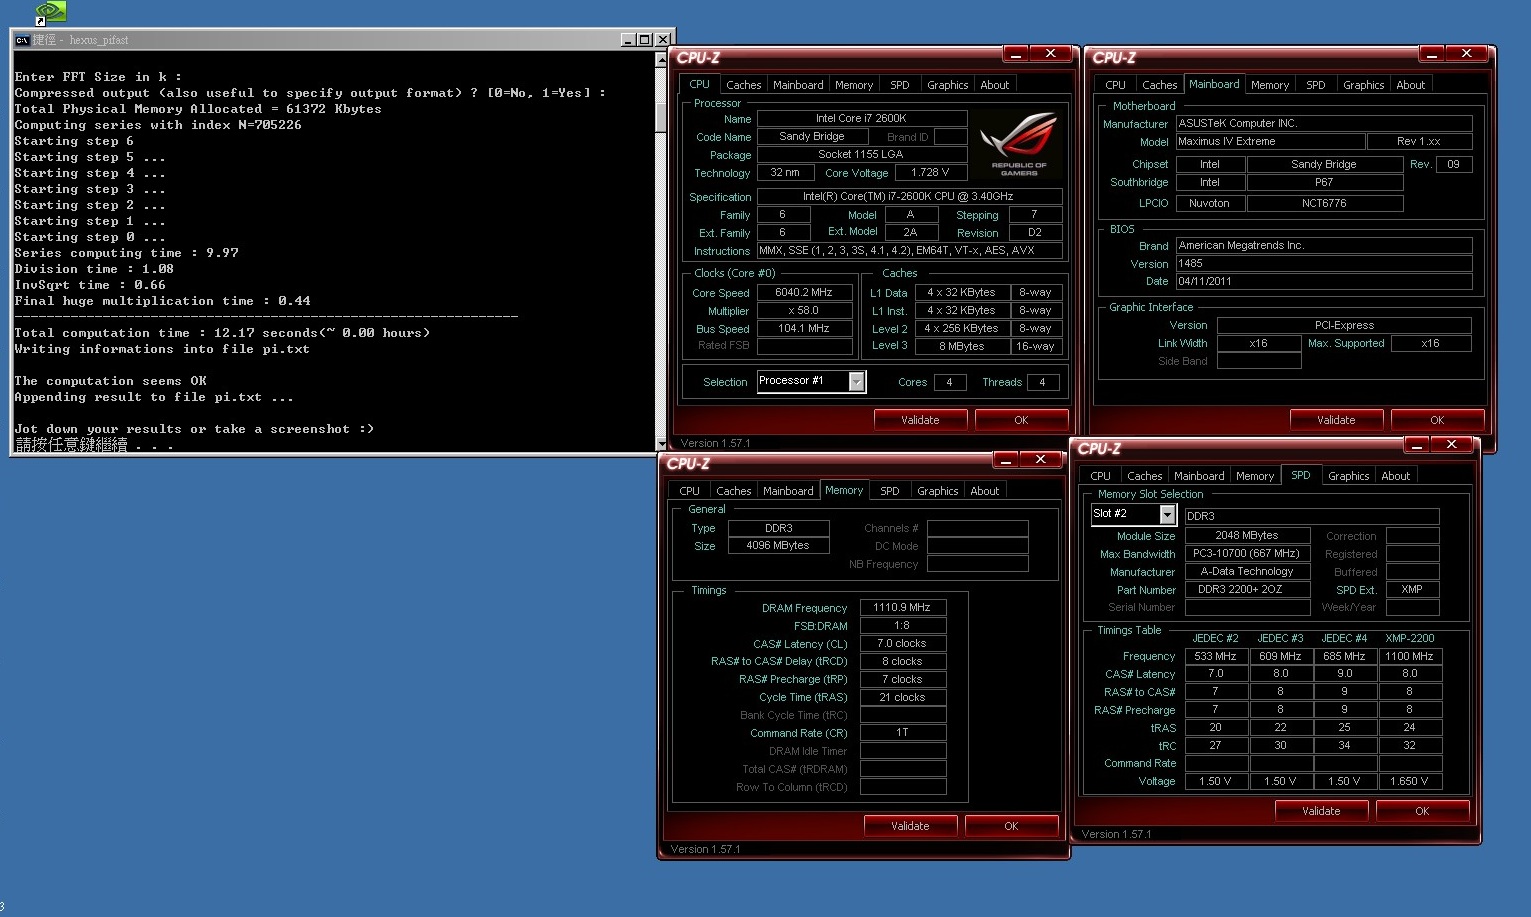Open Graphics tab in the SPD window
This screenshot has width=1531, height=917.
click(1348, 476)
